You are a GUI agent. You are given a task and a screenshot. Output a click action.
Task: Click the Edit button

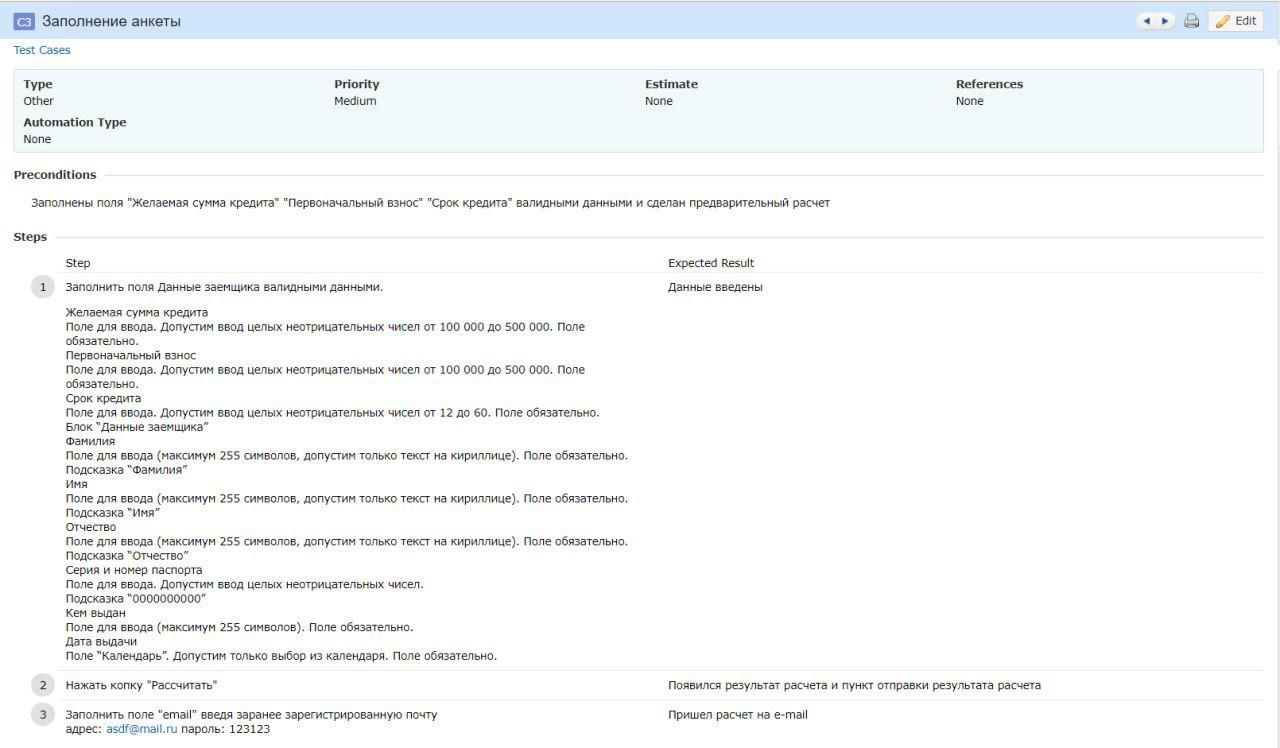(1236, 21)
